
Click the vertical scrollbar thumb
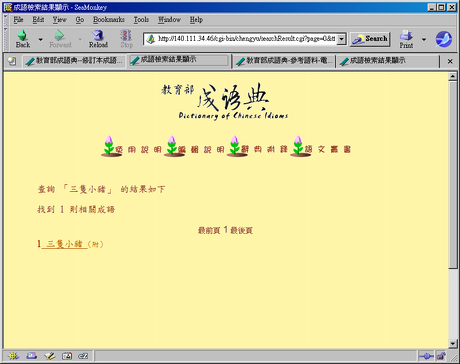click(453, 175)
